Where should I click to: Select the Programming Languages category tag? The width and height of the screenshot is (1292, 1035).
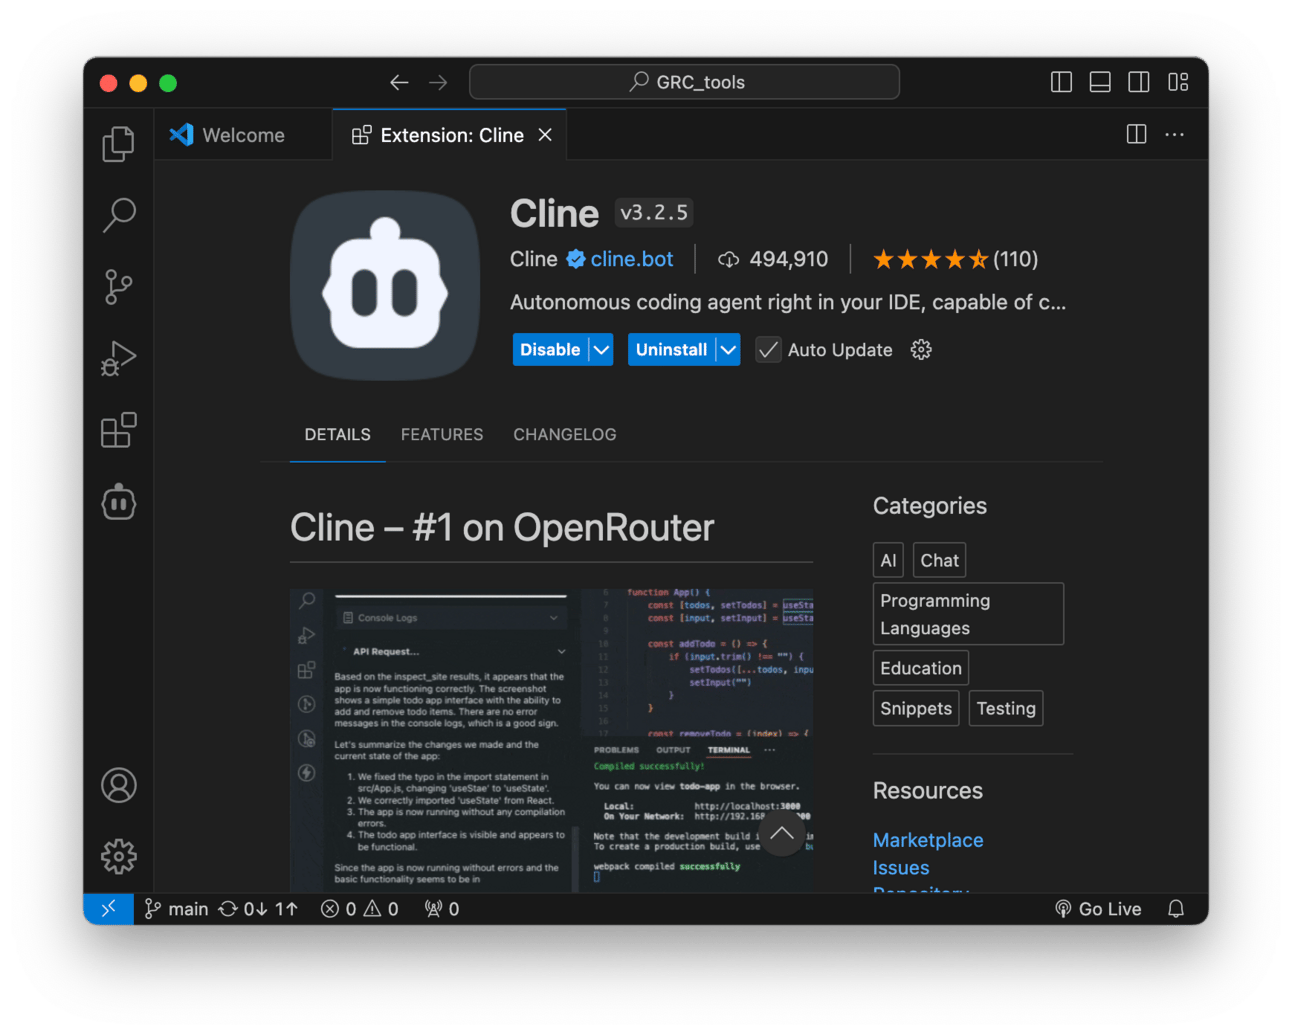[x=968, y=614]
